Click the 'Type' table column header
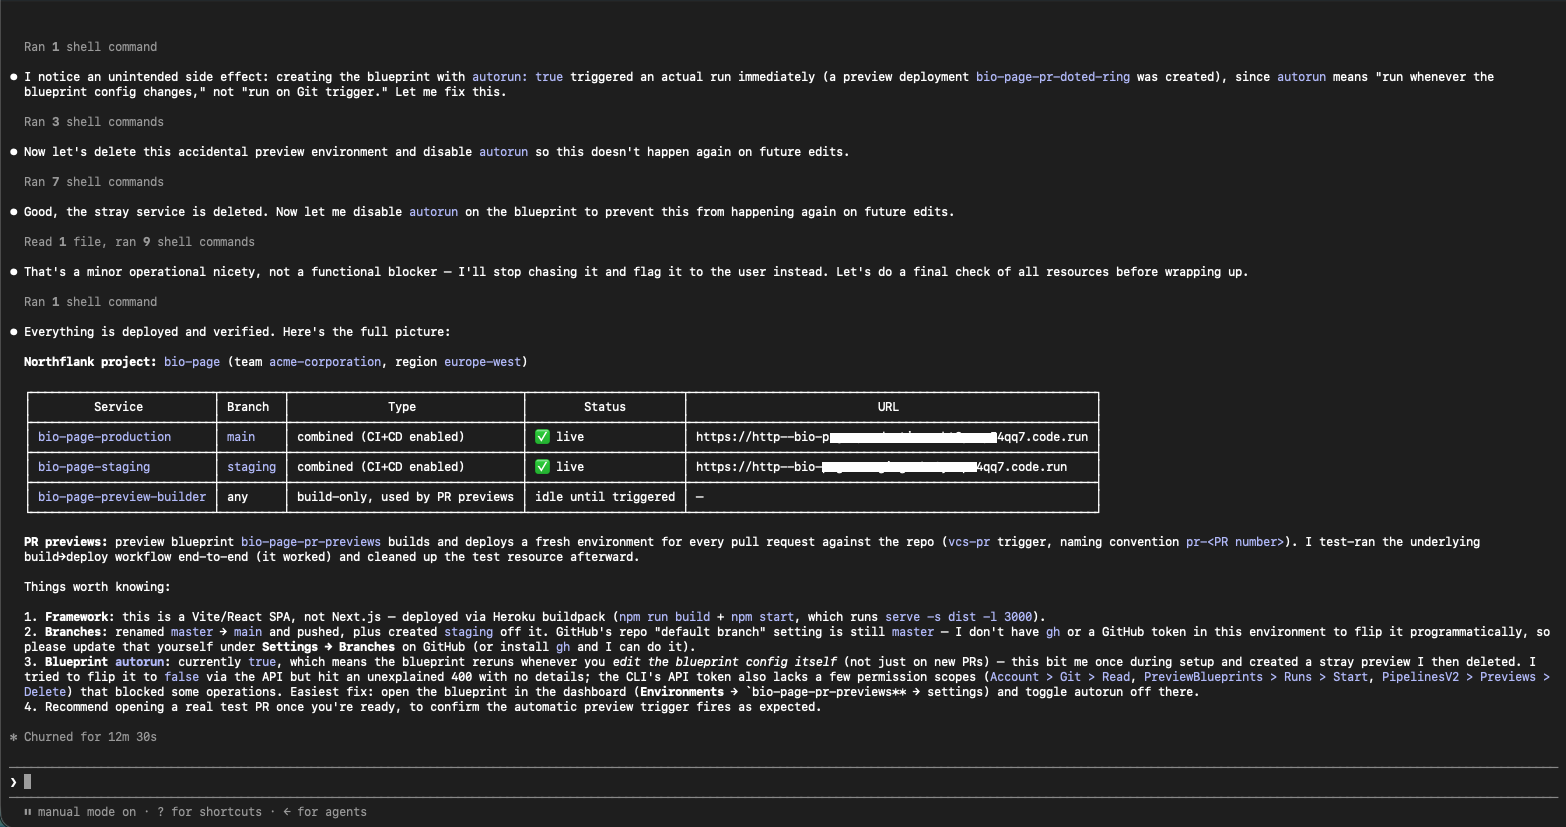Viewport: 1566px width, 827px height. [x=402, y=407]
